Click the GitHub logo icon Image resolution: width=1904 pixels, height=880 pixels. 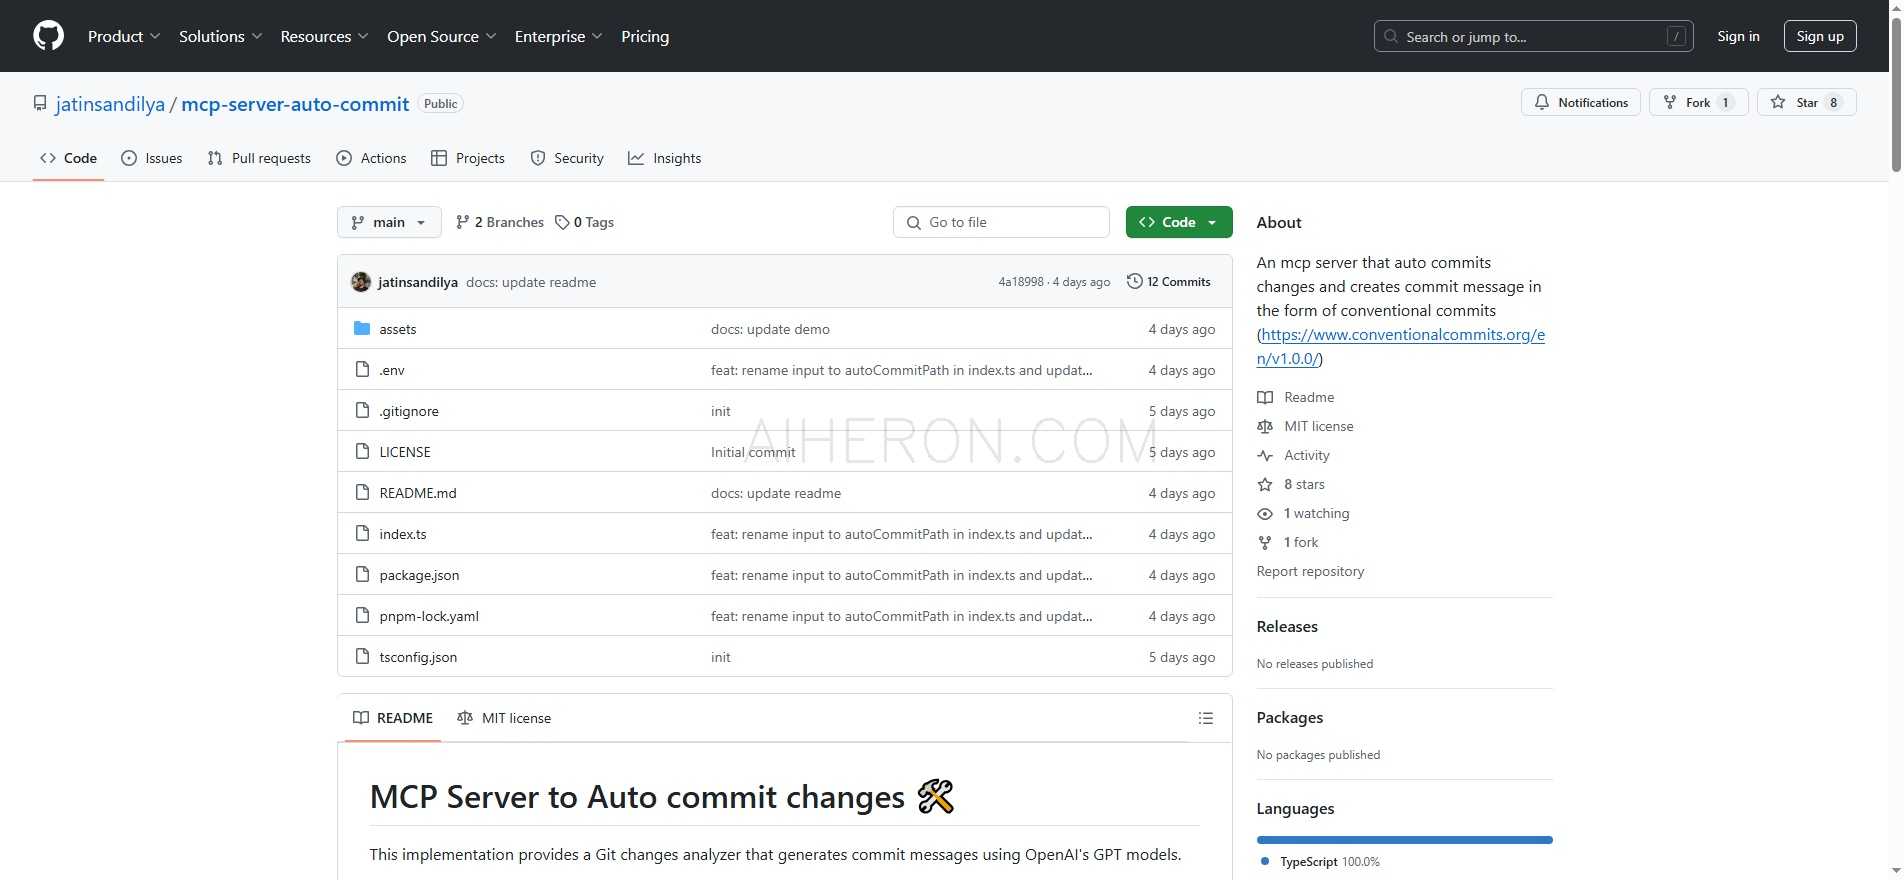click(x=48, y=36)
